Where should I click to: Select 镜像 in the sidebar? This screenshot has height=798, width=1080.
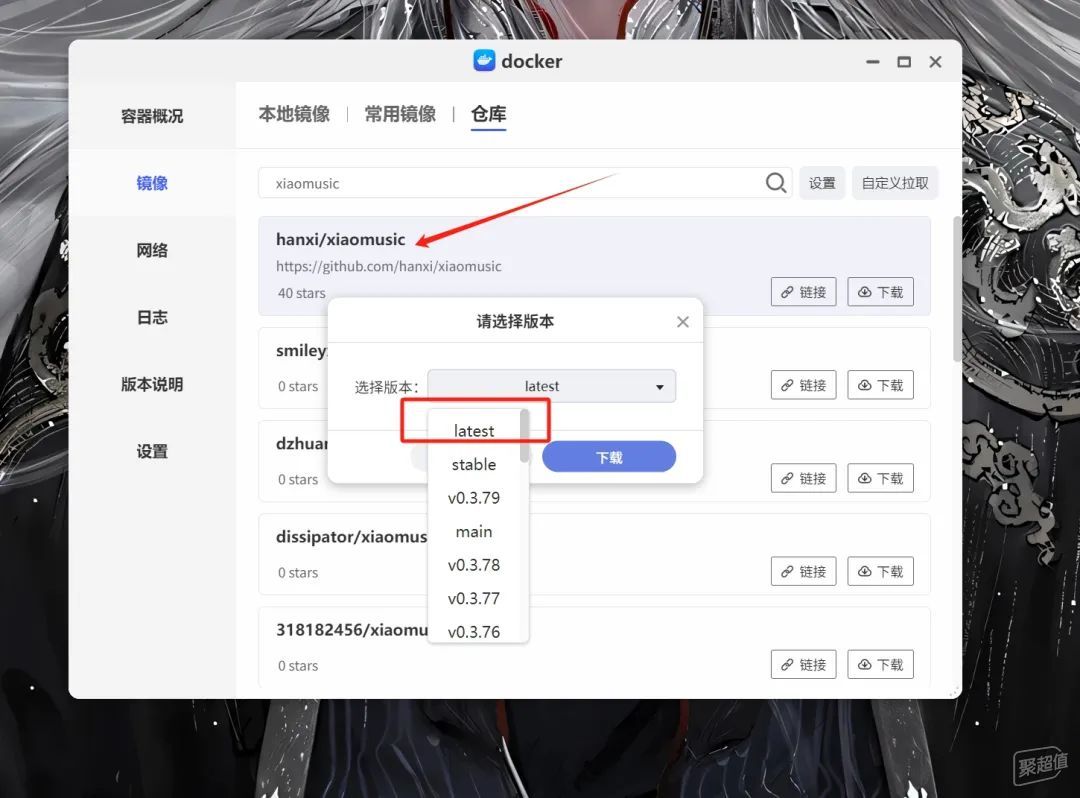(x=152, y=183)
